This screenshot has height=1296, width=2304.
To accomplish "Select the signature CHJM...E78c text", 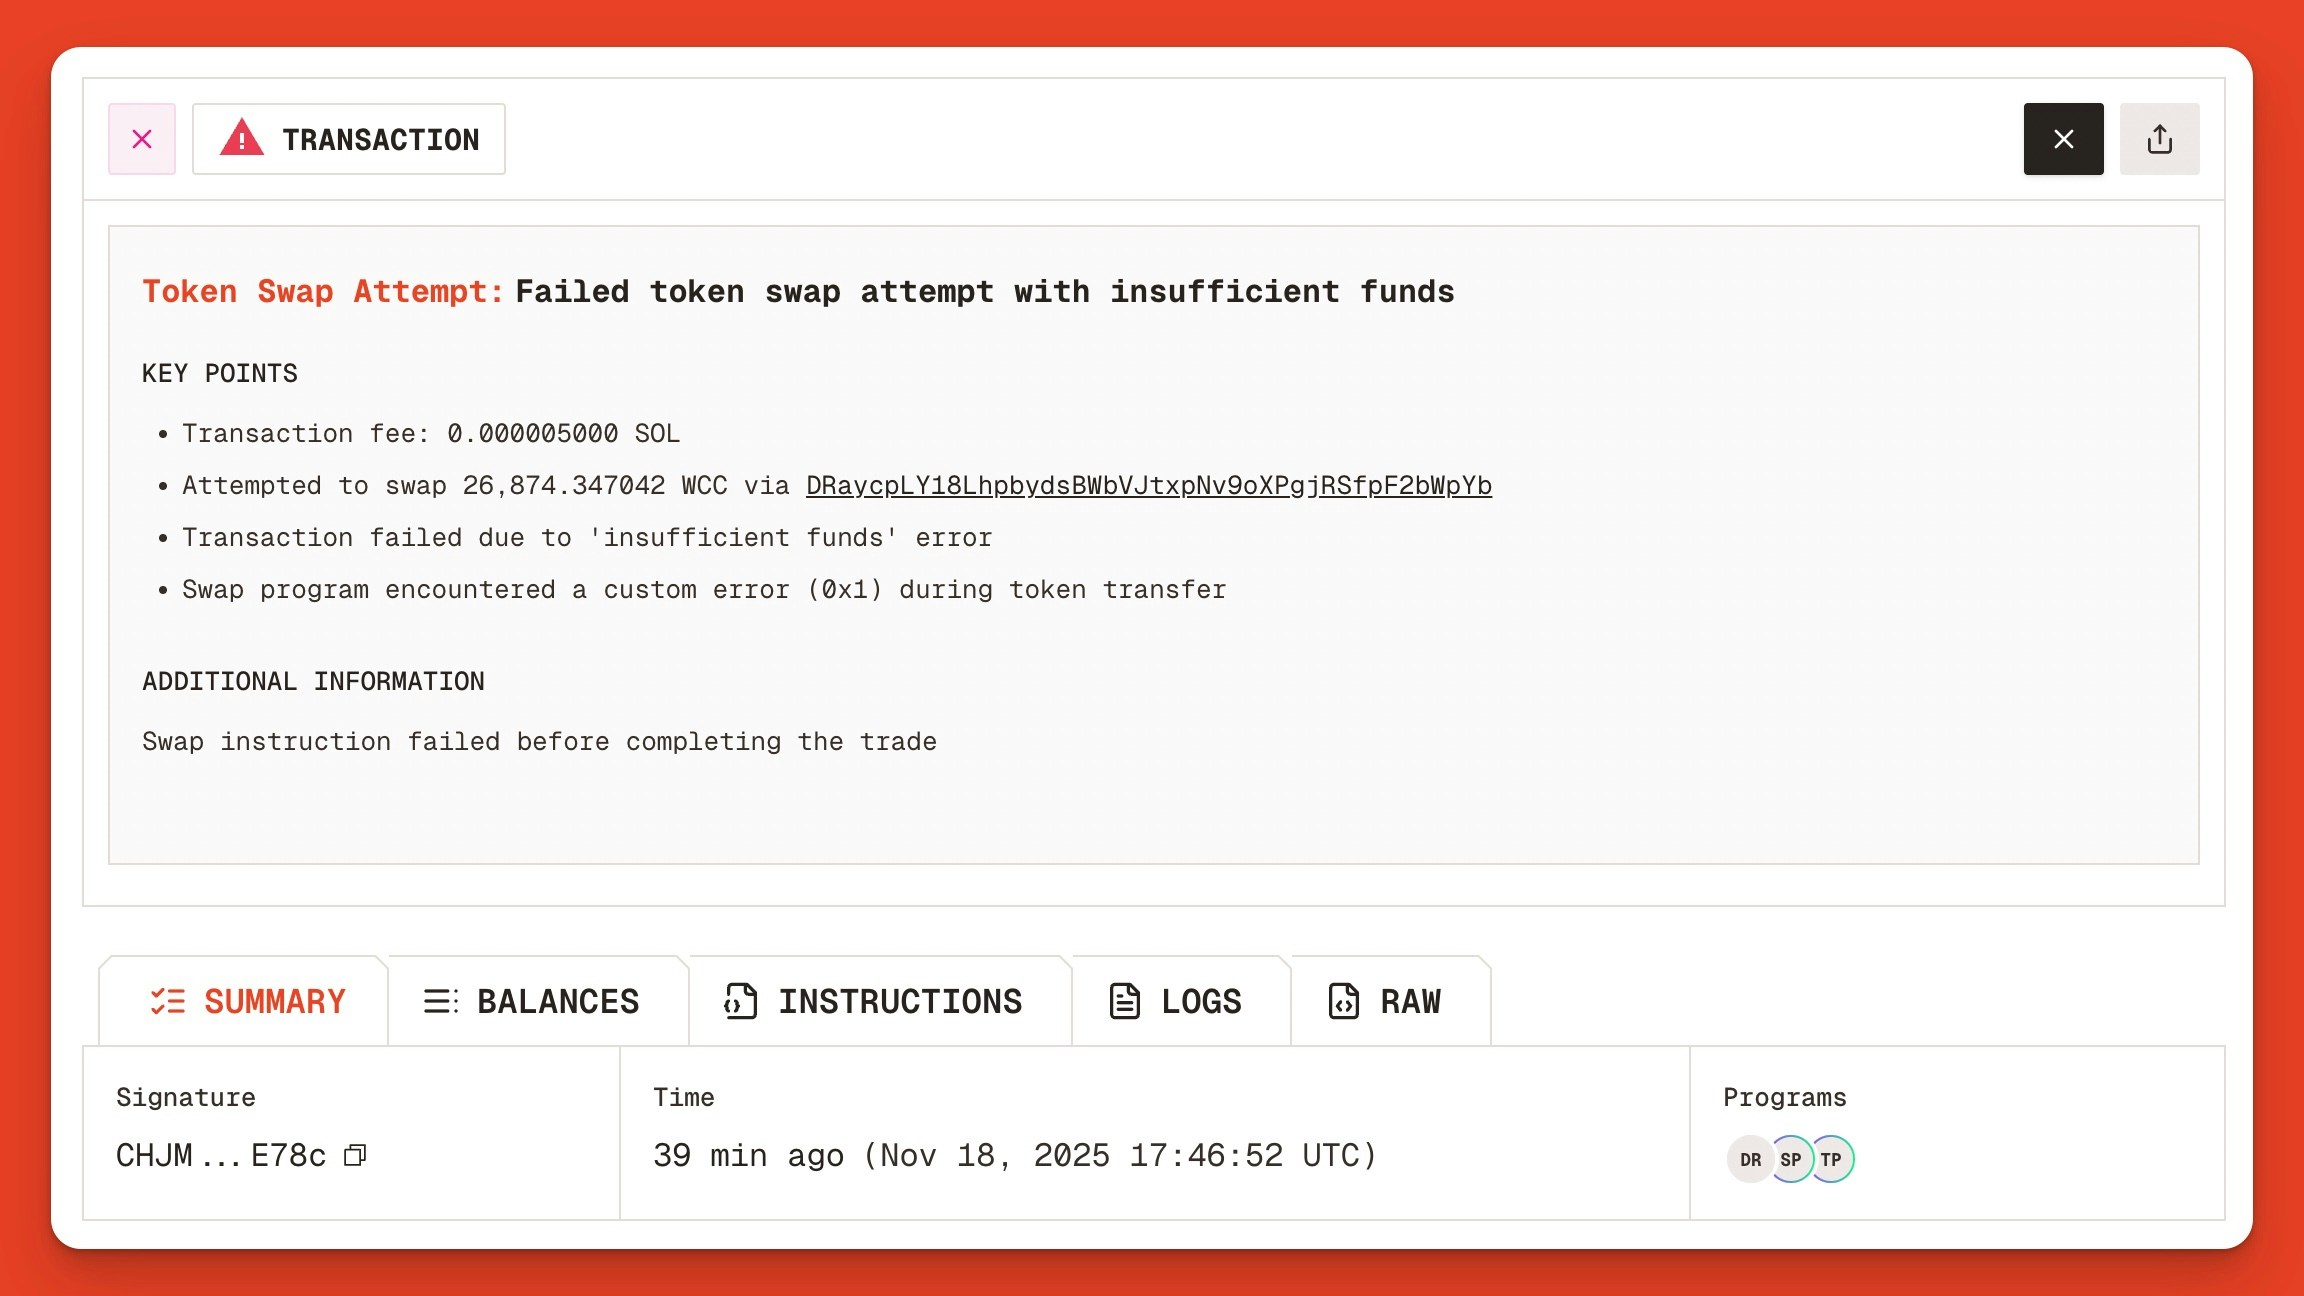I will click(x=220, y=1156).
